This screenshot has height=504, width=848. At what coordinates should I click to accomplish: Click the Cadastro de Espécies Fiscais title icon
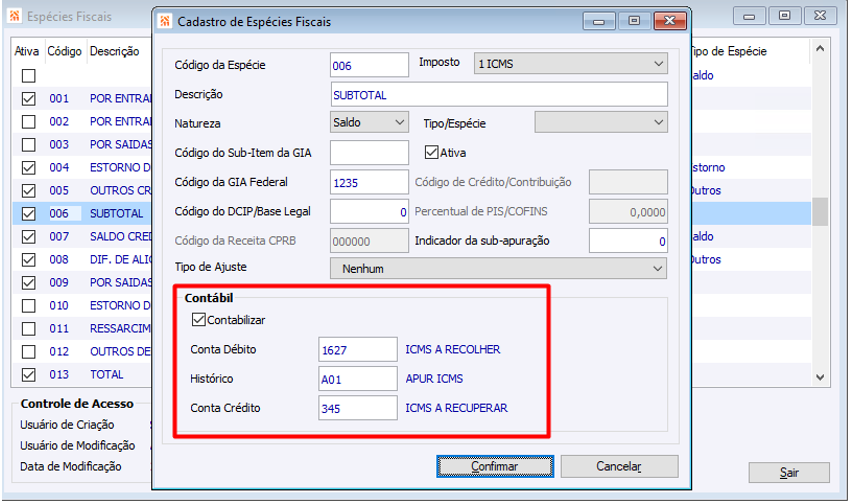coord(165,21)
